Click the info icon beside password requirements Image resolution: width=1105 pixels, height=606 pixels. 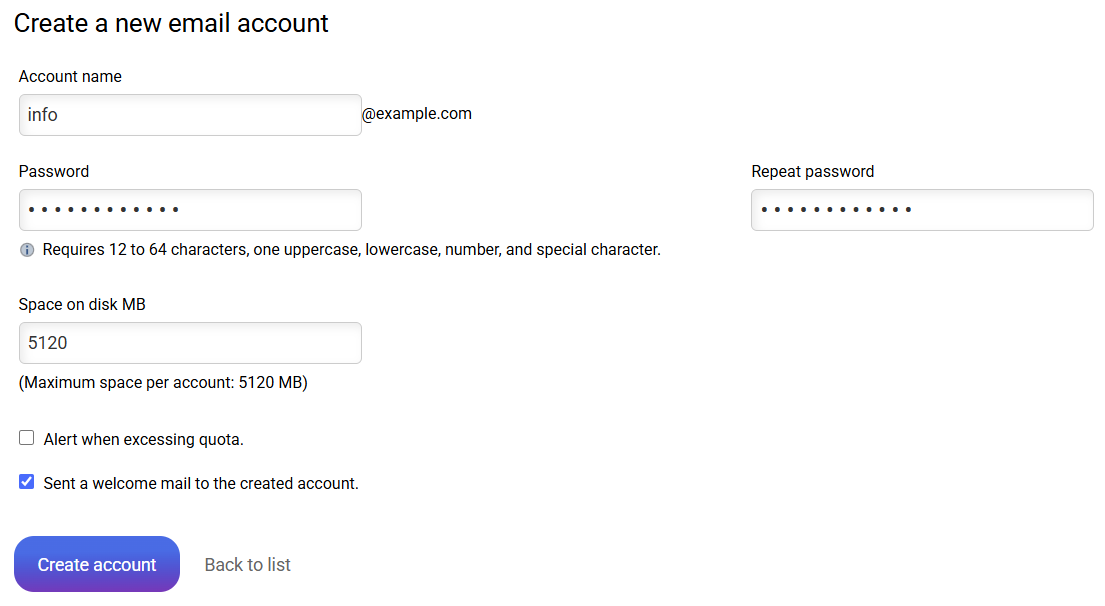coord(27,250)
